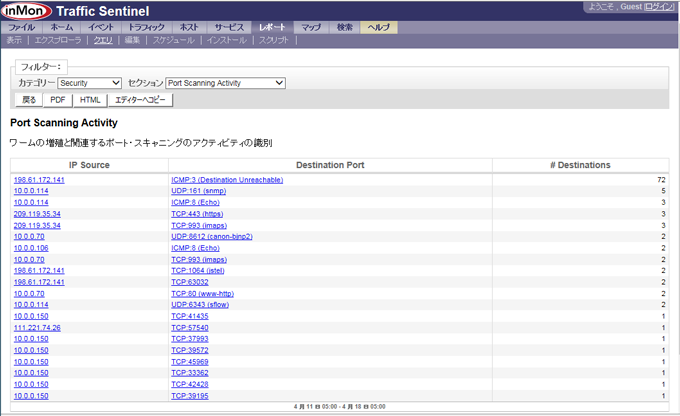Sort by the # Destinations column header

click(580, 165)
